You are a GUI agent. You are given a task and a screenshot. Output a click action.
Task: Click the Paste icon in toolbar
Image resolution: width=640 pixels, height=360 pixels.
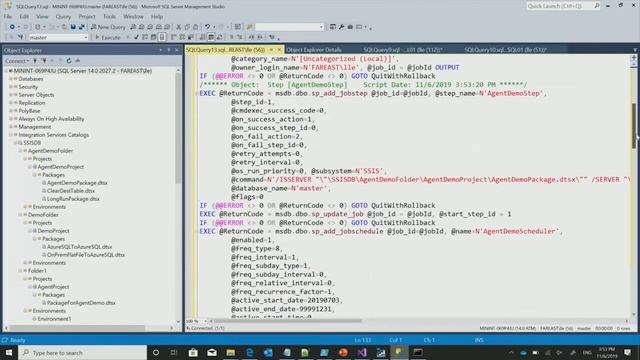(196, 27)
